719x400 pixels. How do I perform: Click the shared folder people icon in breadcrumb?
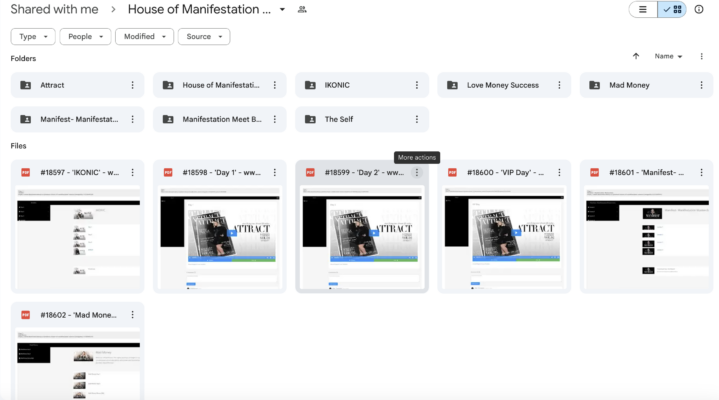click(x=302, y=9)
